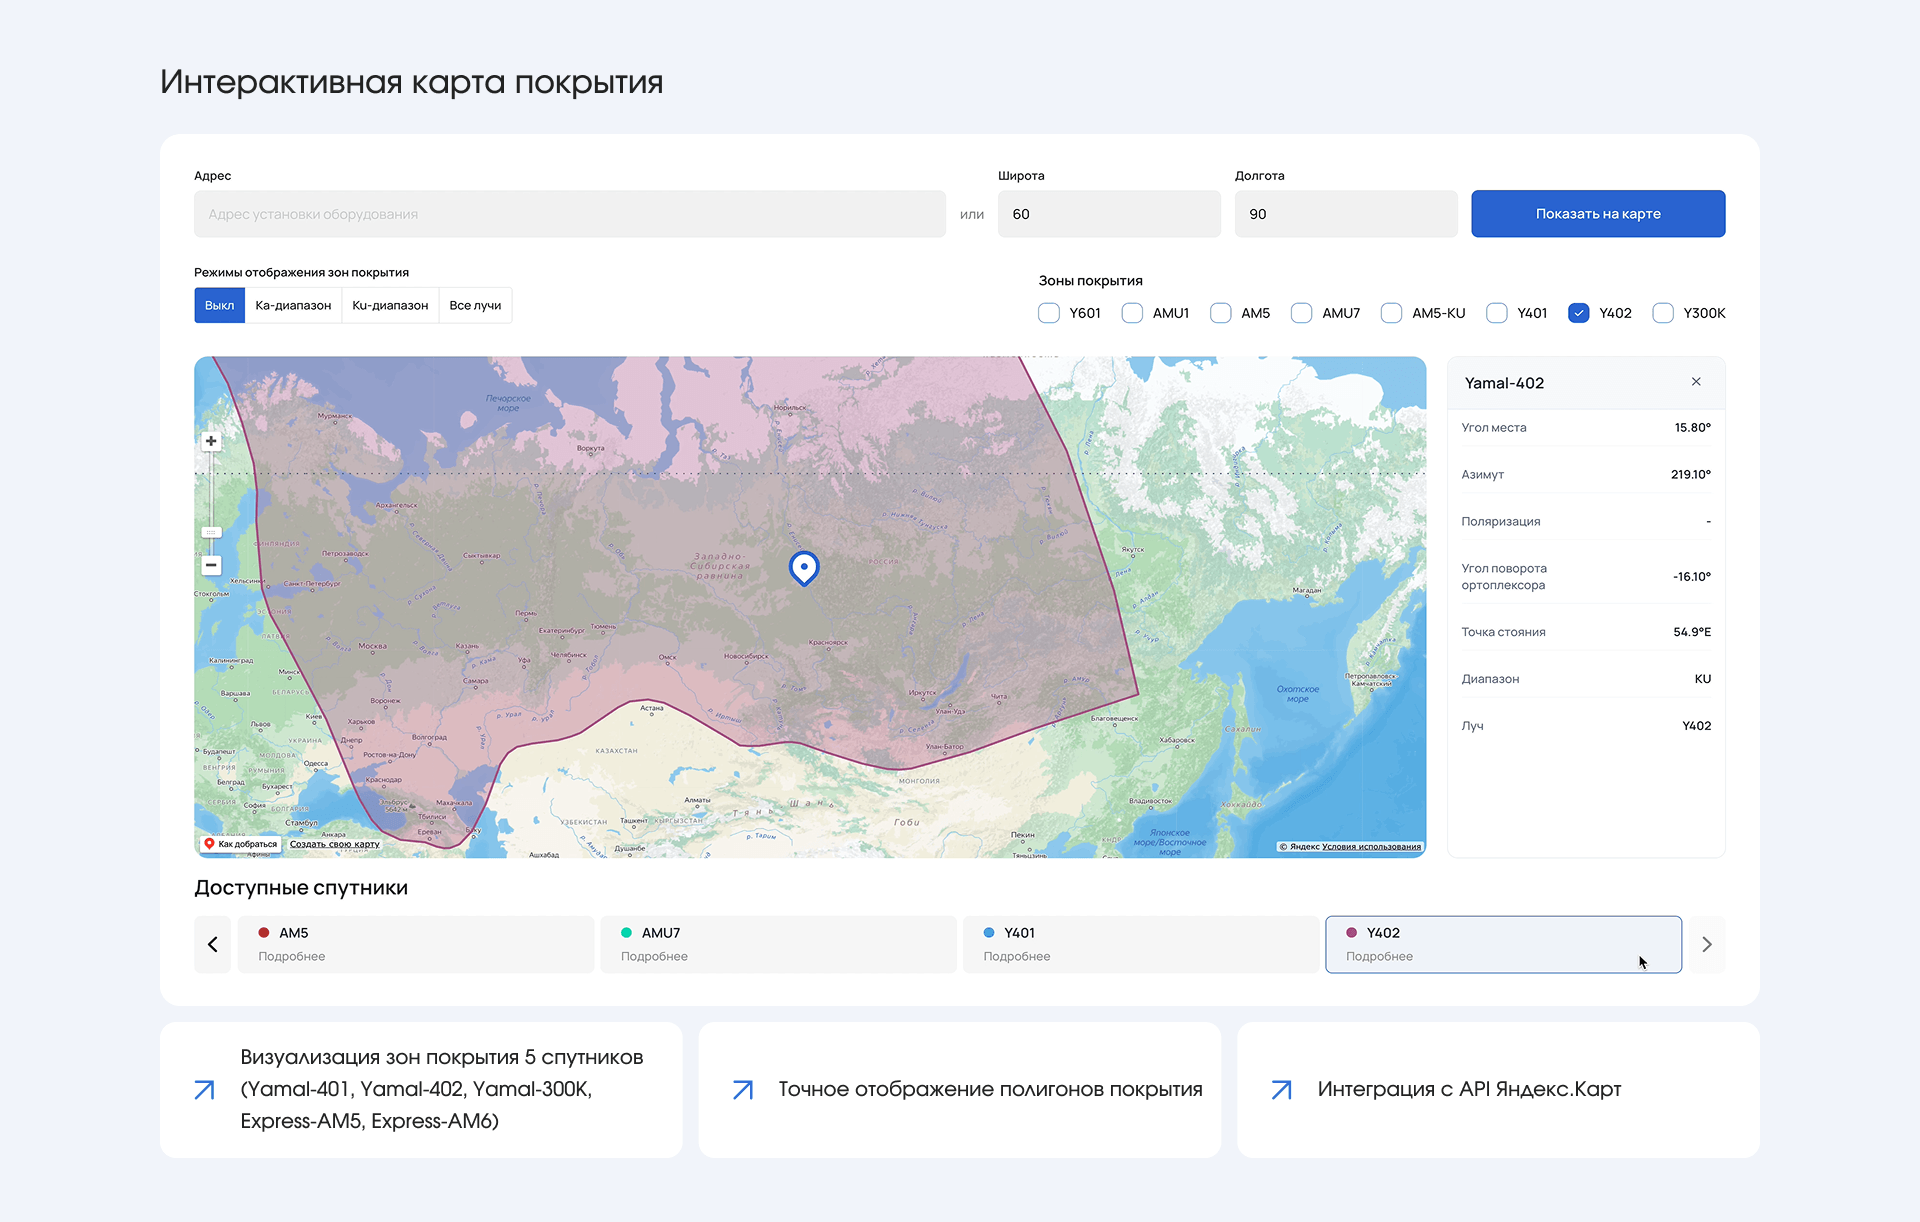Click arrow icon beside Яндекс.Карт integration text

pos(1281,1089)
